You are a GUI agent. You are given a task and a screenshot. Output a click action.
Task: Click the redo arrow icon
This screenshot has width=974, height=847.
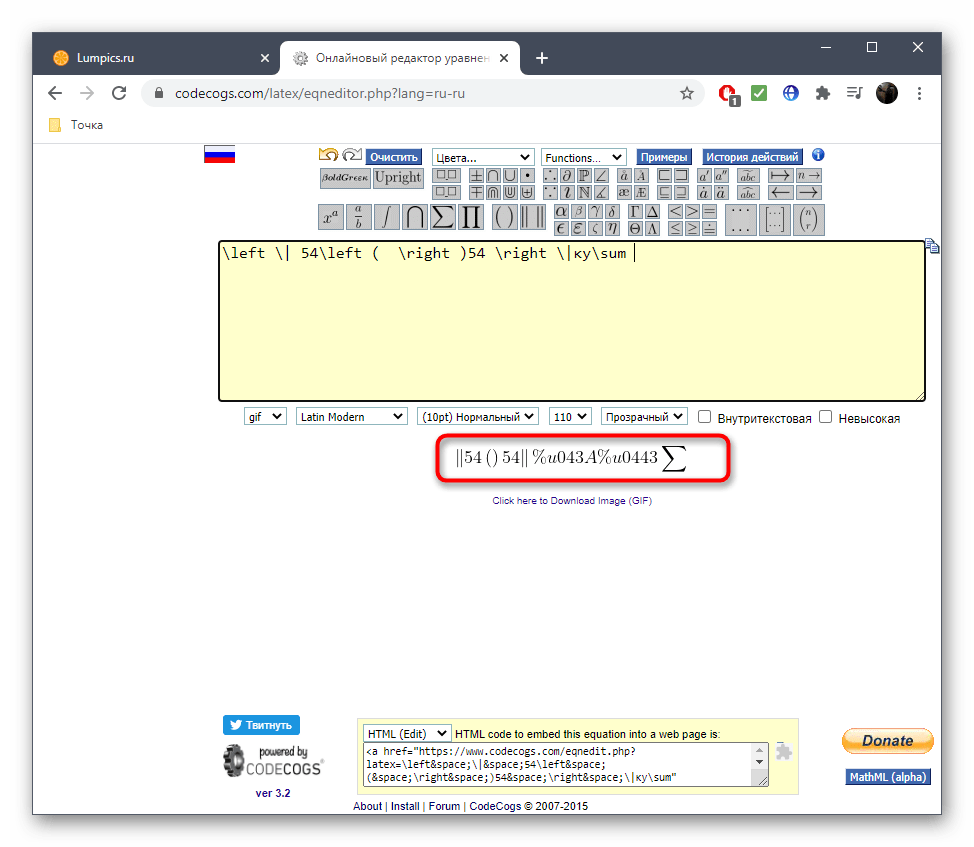point(351,155)
